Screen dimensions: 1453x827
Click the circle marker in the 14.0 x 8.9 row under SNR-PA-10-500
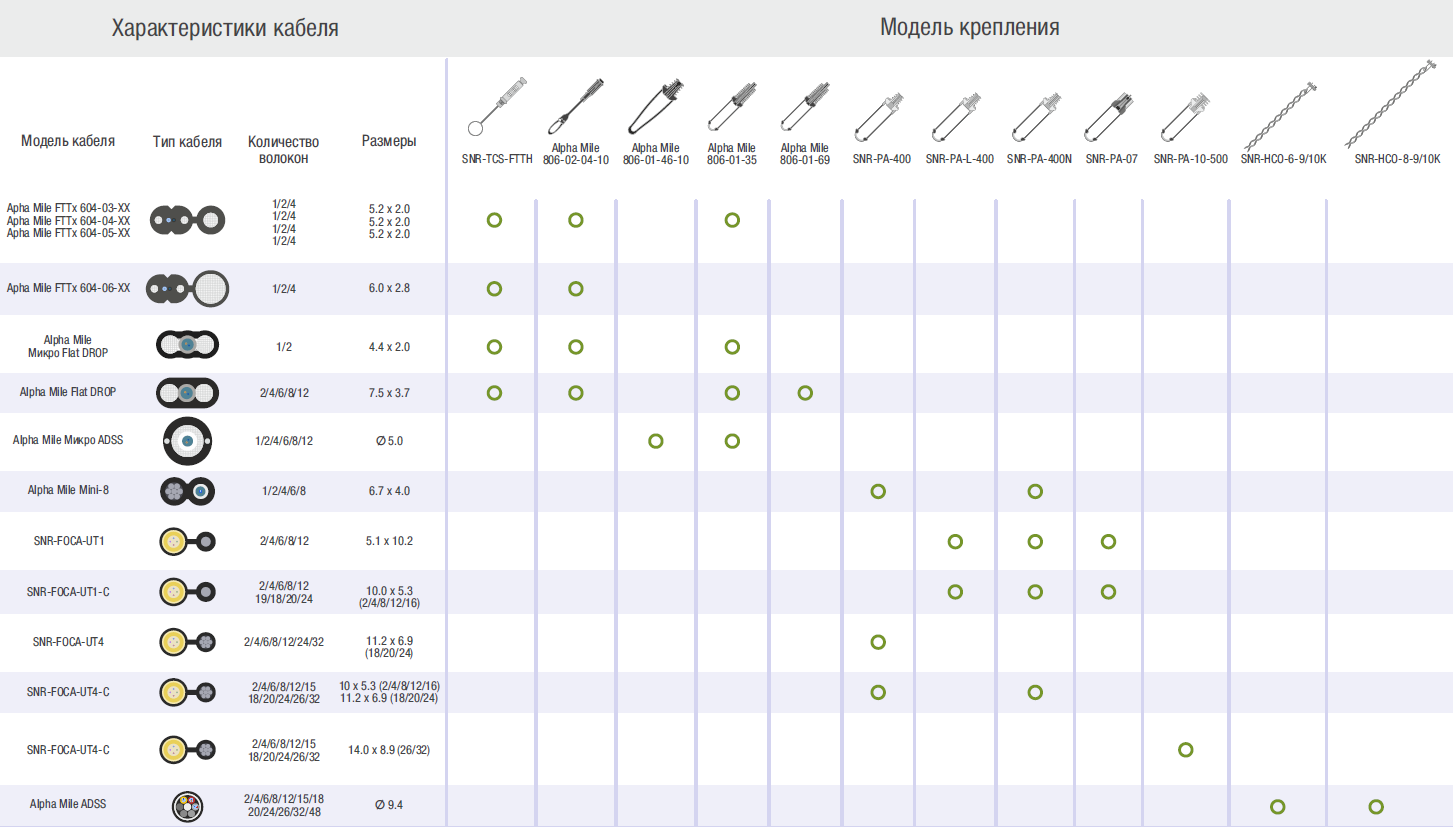1185,749
